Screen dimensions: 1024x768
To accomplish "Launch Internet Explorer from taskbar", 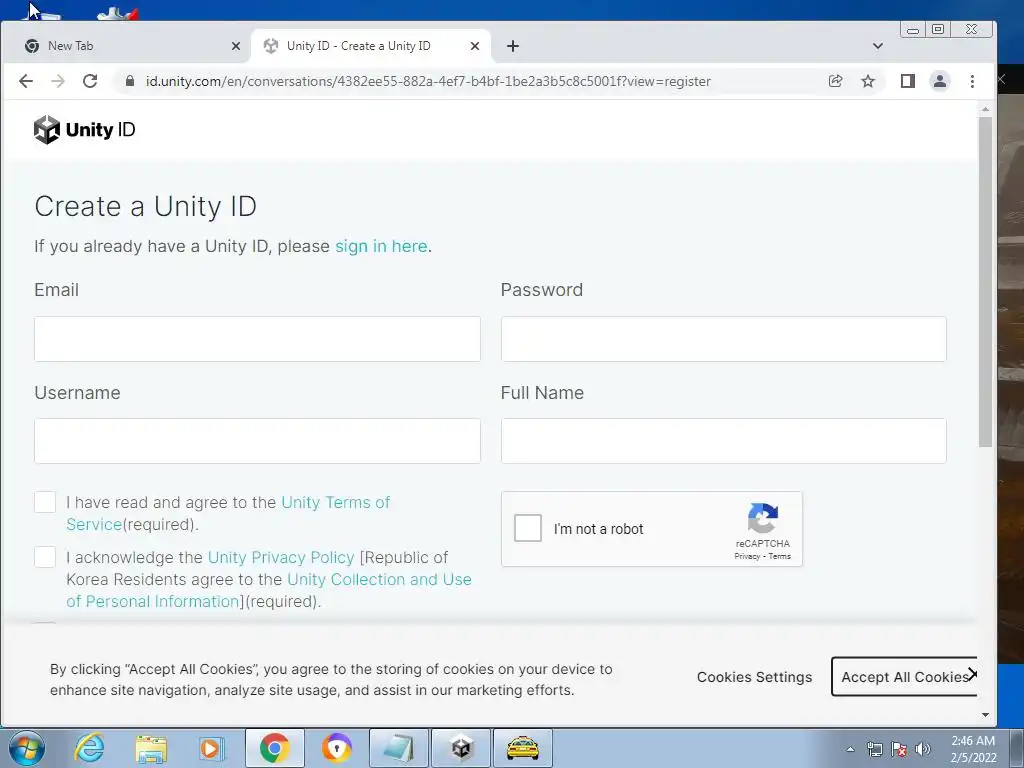I will coord(89,748).
